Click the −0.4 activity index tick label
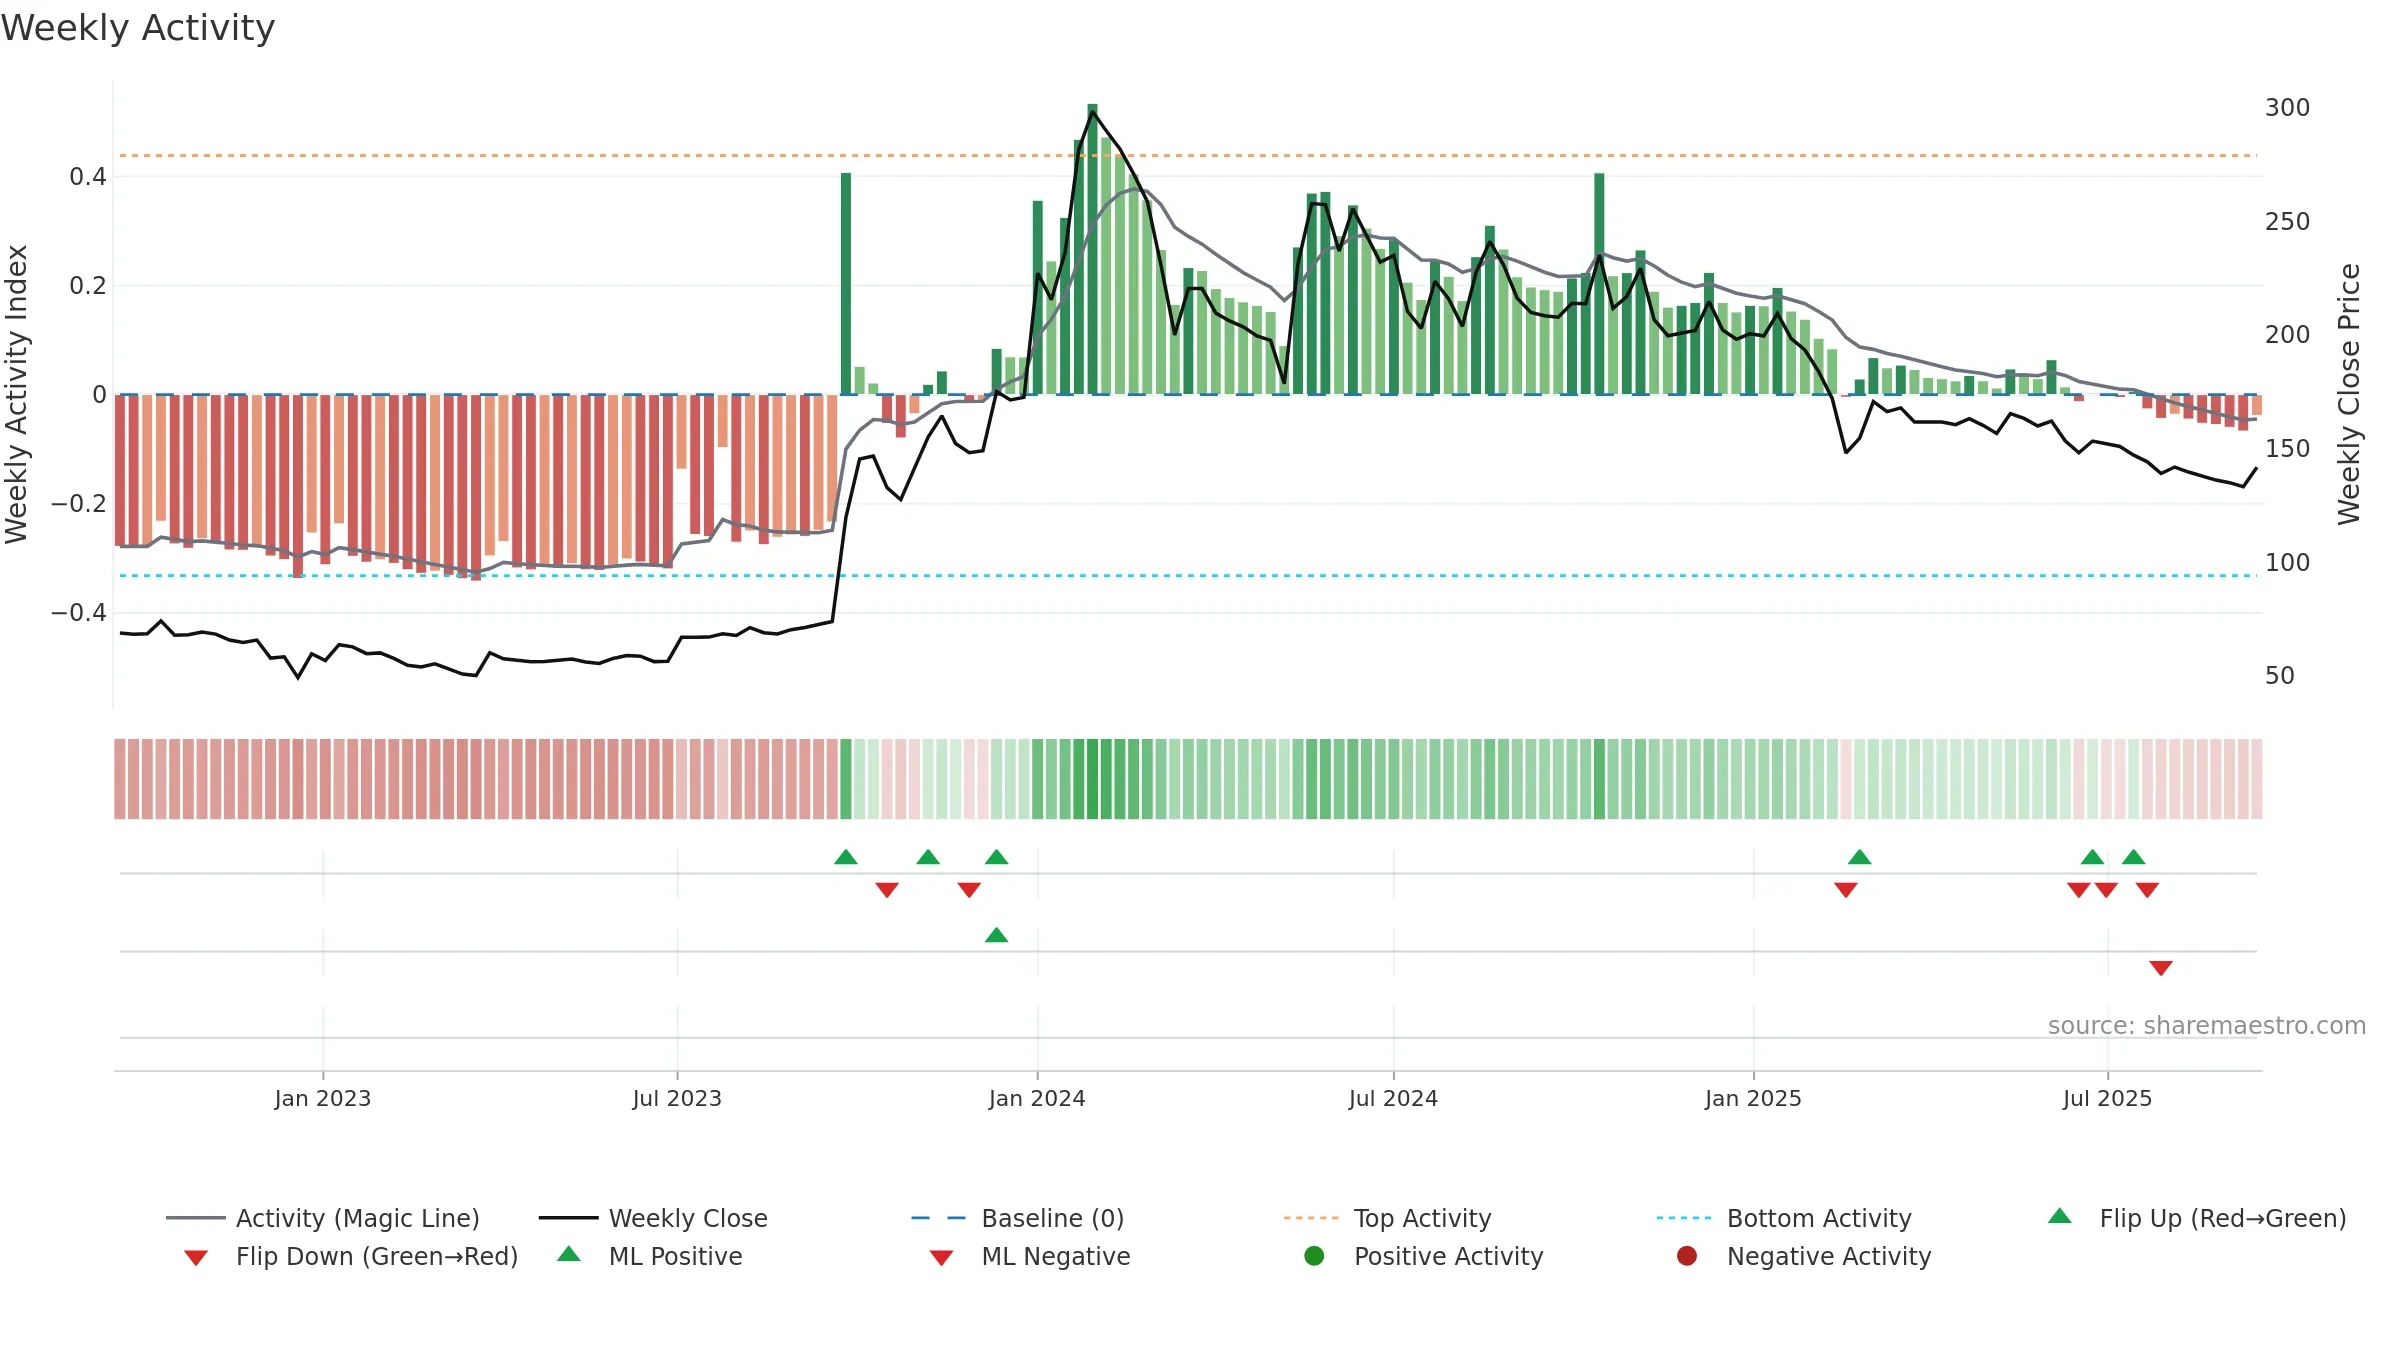The image size is (2400, 1350). [x=79, y=612]
